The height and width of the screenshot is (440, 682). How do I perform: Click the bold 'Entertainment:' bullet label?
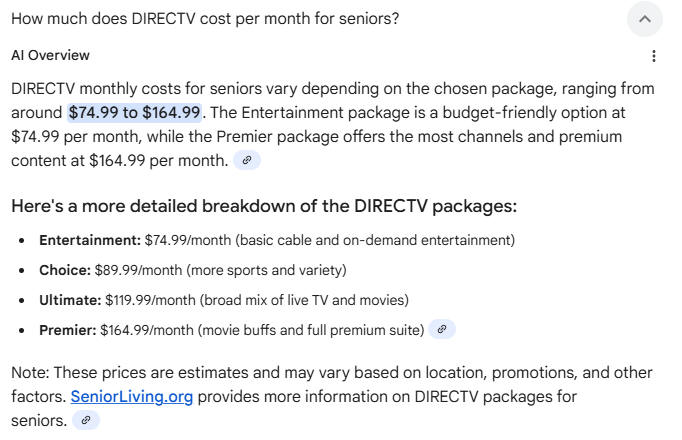(90, 240)
